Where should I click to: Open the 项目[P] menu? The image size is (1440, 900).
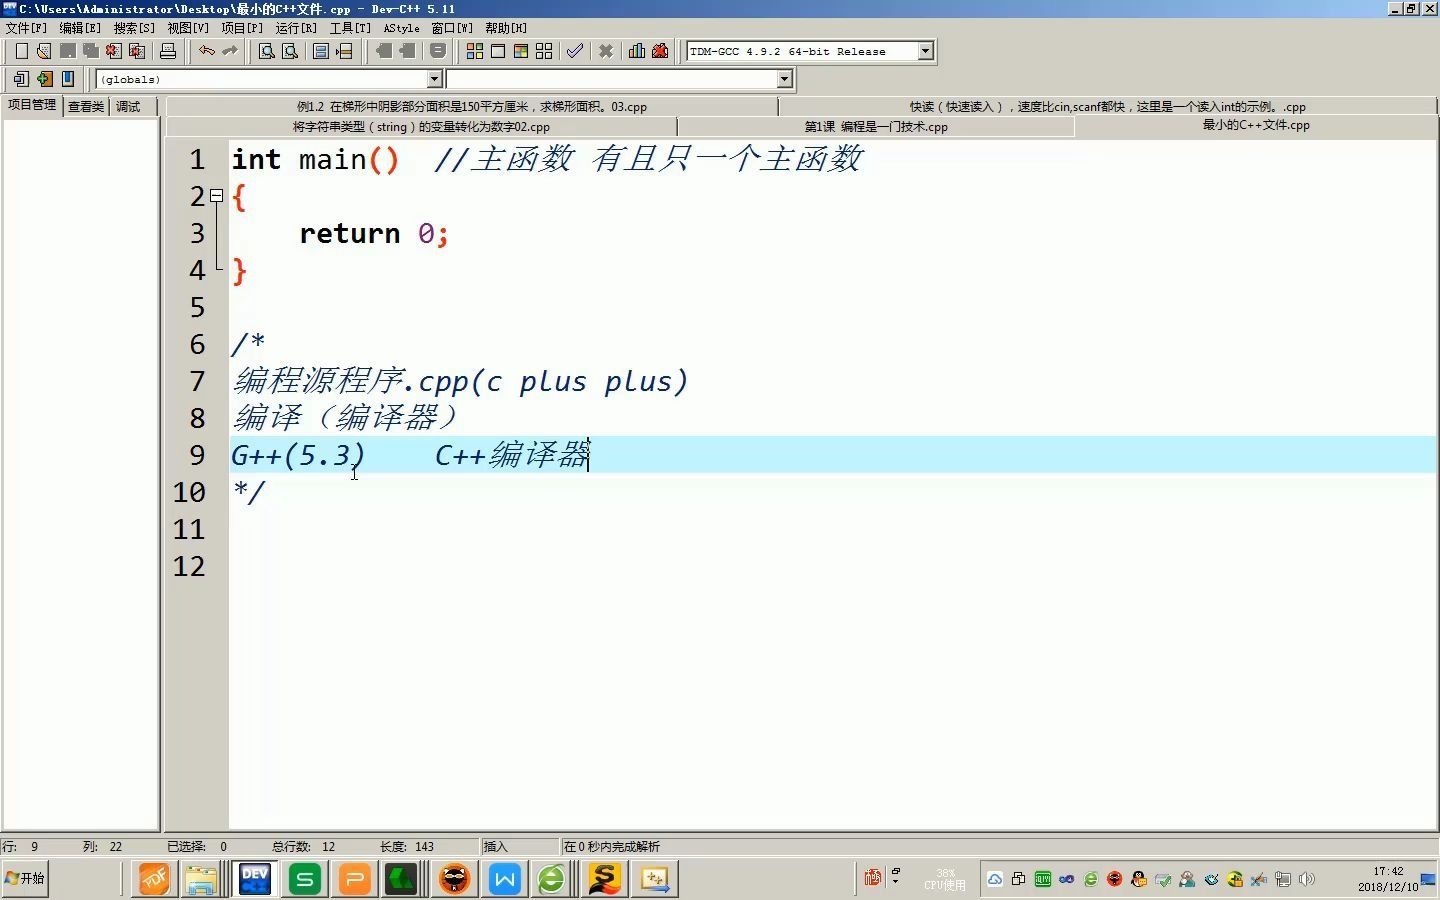[x=242, y=28]
